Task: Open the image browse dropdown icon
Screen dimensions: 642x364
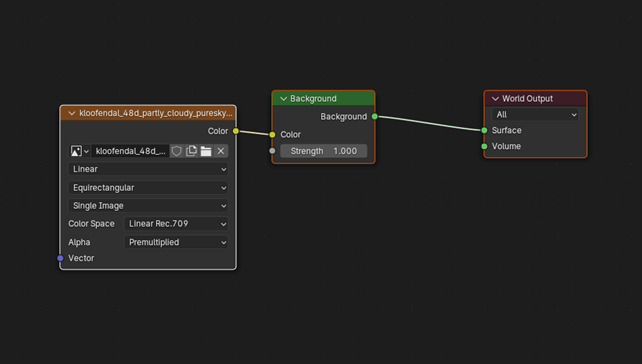Action: click(80, 151)
